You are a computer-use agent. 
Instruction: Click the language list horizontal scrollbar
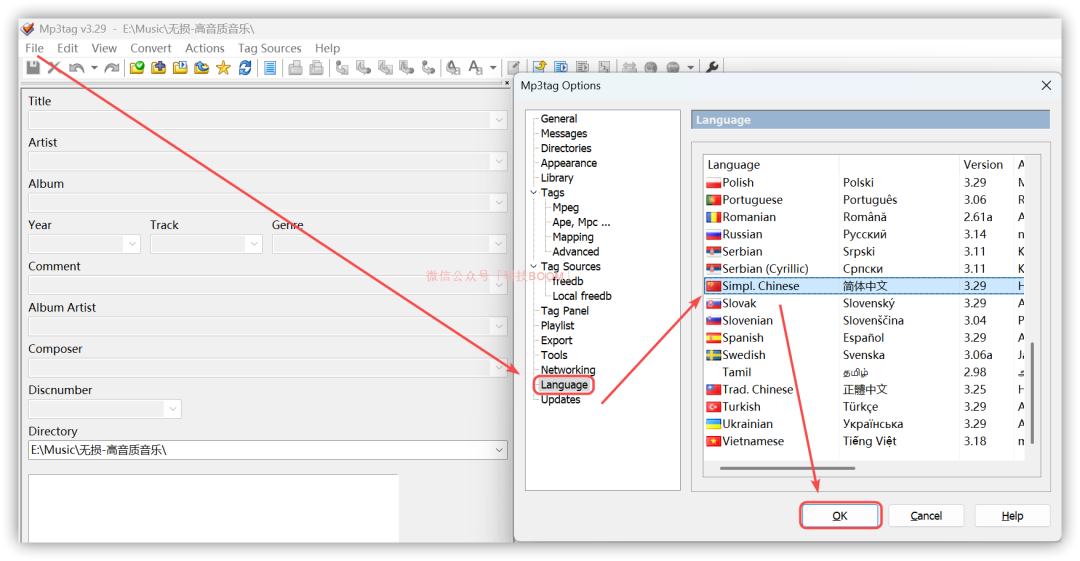pyautogui.click(x=787, y=468)
